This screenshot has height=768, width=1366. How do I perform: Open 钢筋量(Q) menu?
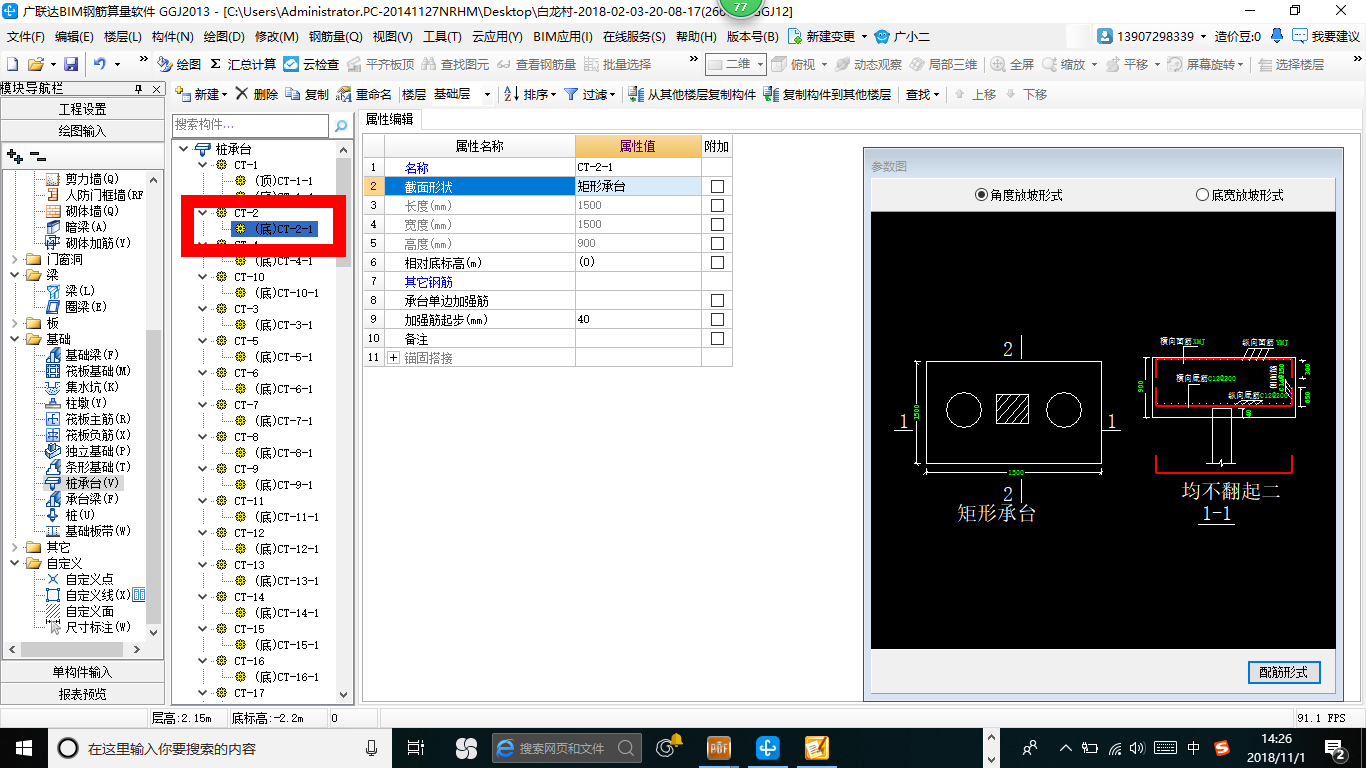[x=335, y=36]
